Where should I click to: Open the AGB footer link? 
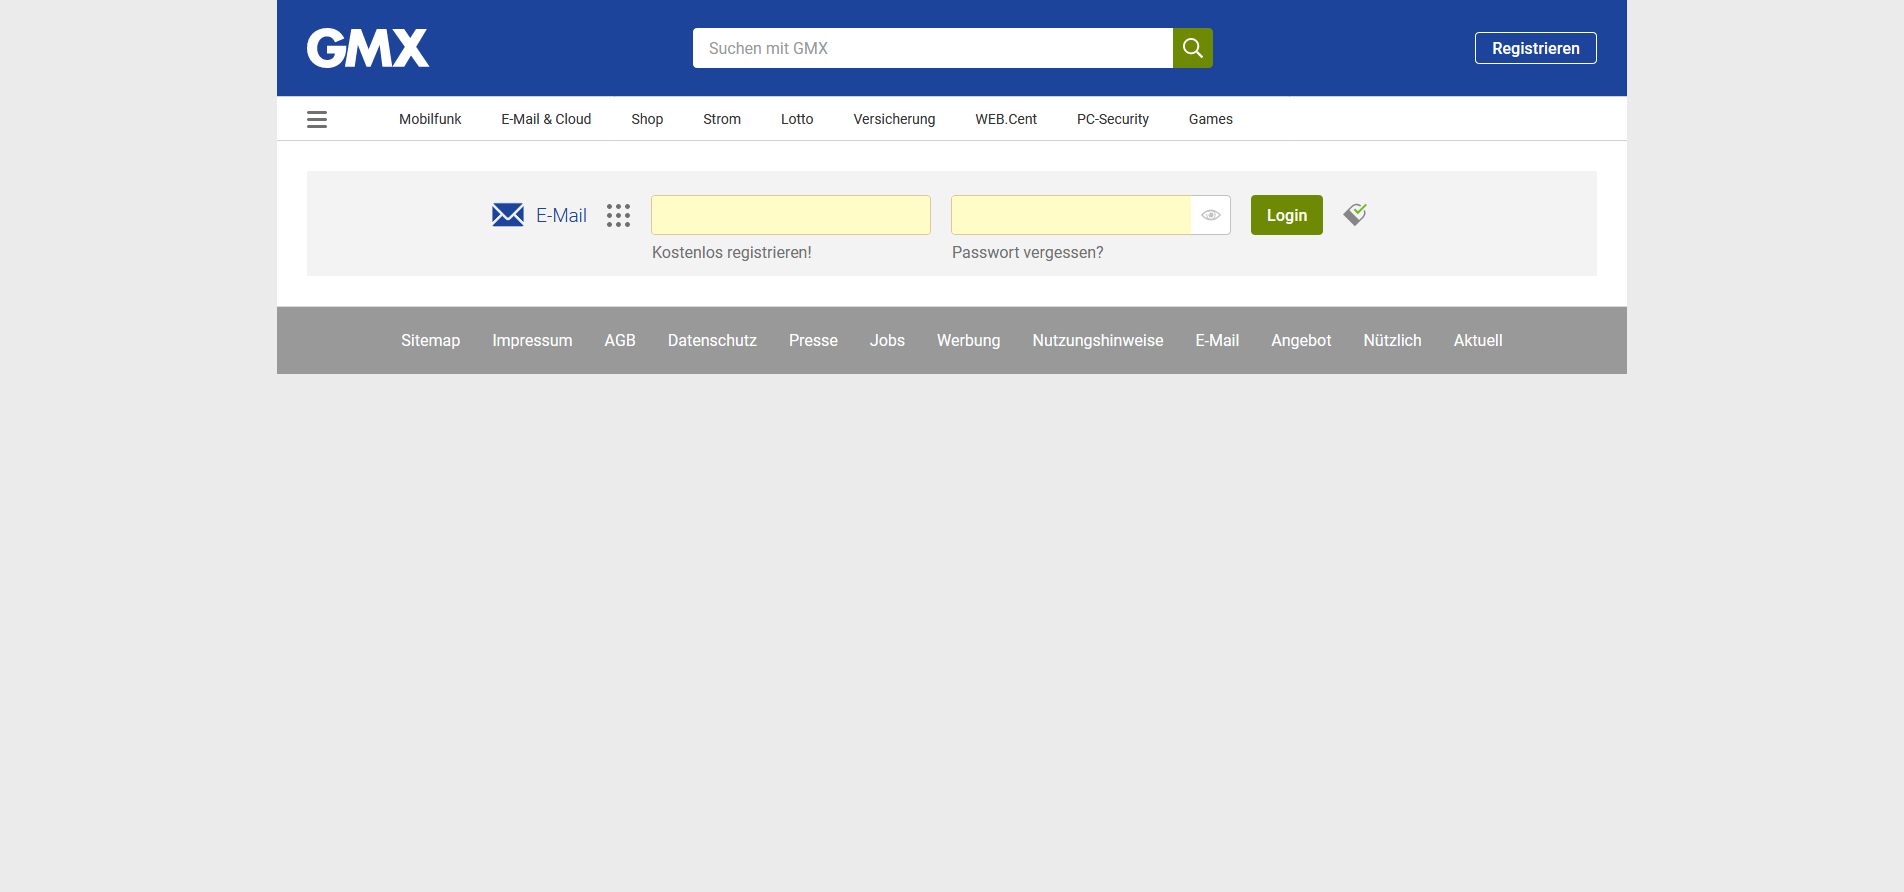coord(620,341)
